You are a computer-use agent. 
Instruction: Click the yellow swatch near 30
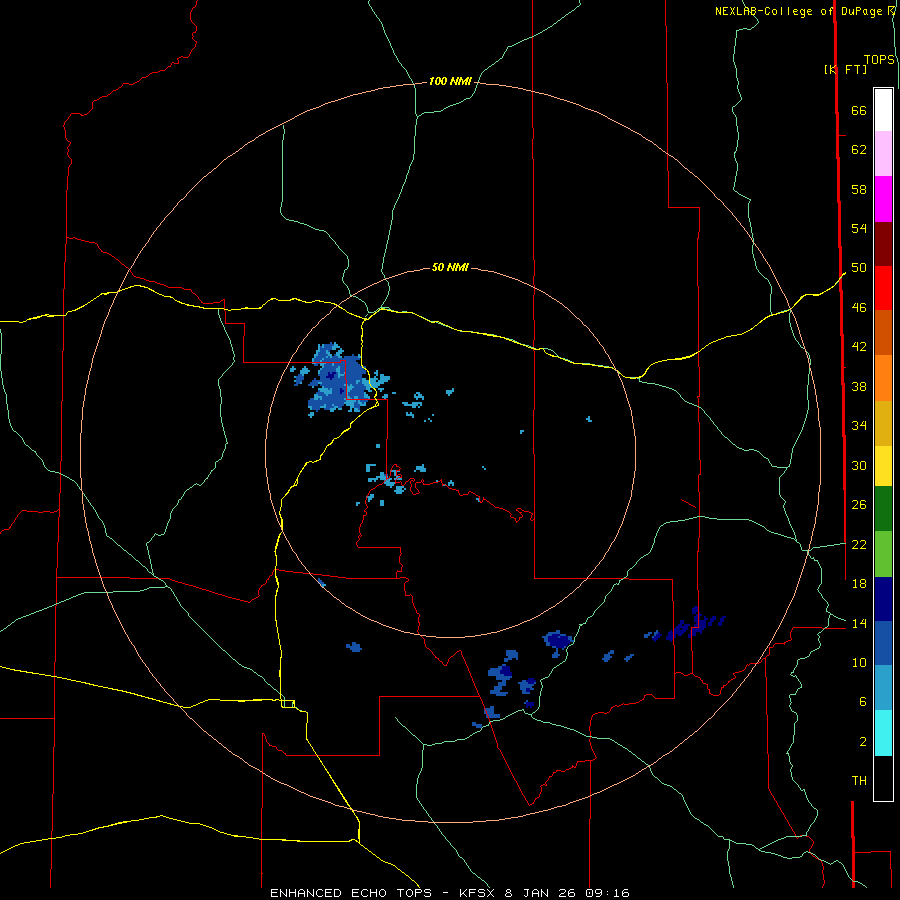tap(883, 466)
